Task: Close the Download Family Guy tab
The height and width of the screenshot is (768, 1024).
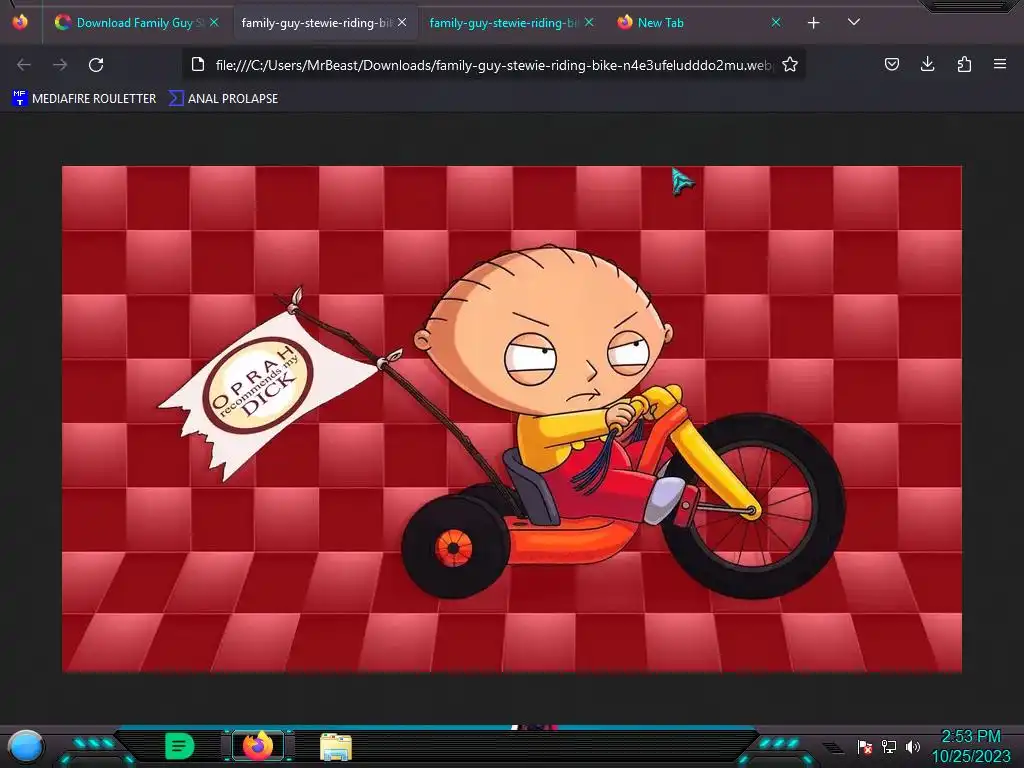Action: click(x=214, y=22)
